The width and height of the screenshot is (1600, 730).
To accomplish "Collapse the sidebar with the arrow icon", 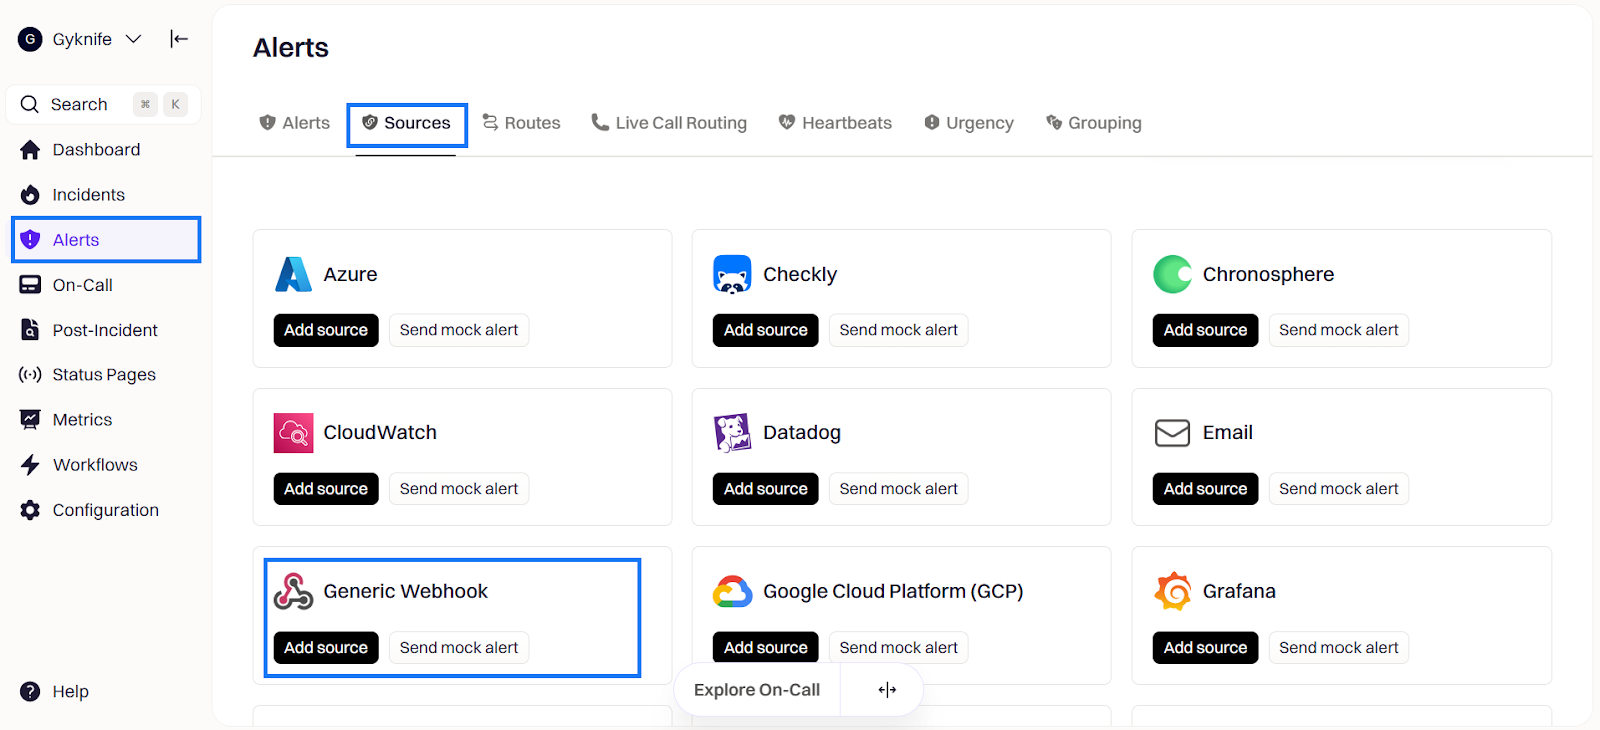I will pos(179,39).
